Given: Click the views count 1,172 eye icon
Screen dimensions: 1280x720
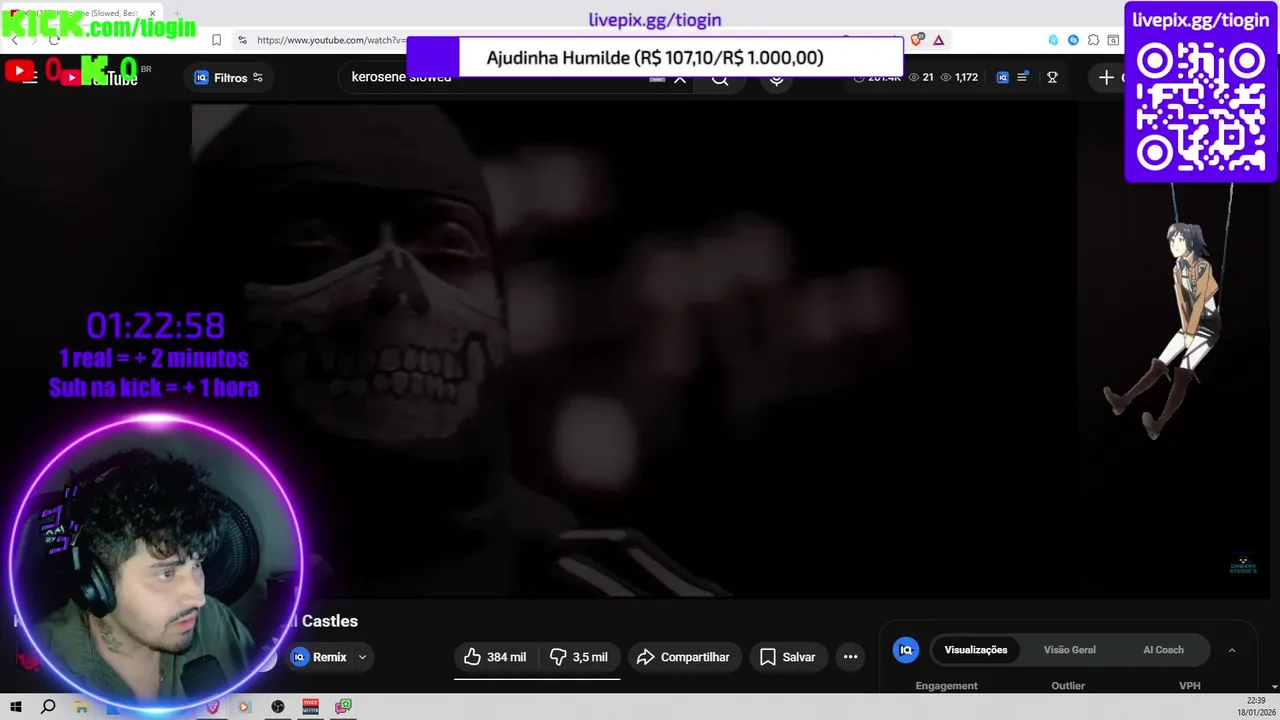Looking at the screenshot, I should click(945, 77).
